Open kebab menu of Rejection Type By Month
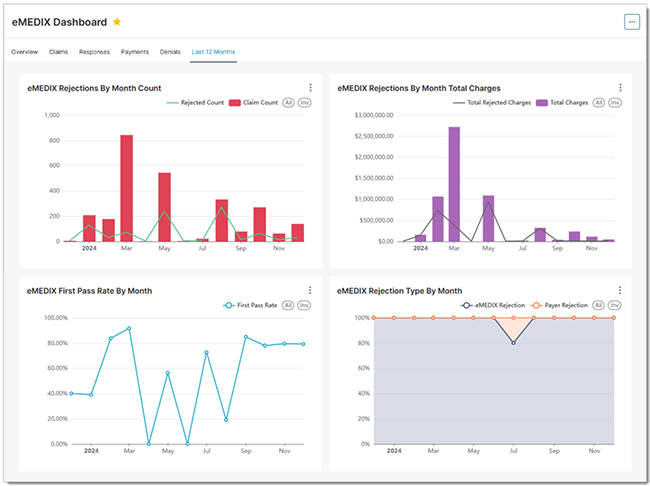Screen dimensions: 650x486 click(x=620, y=290)
